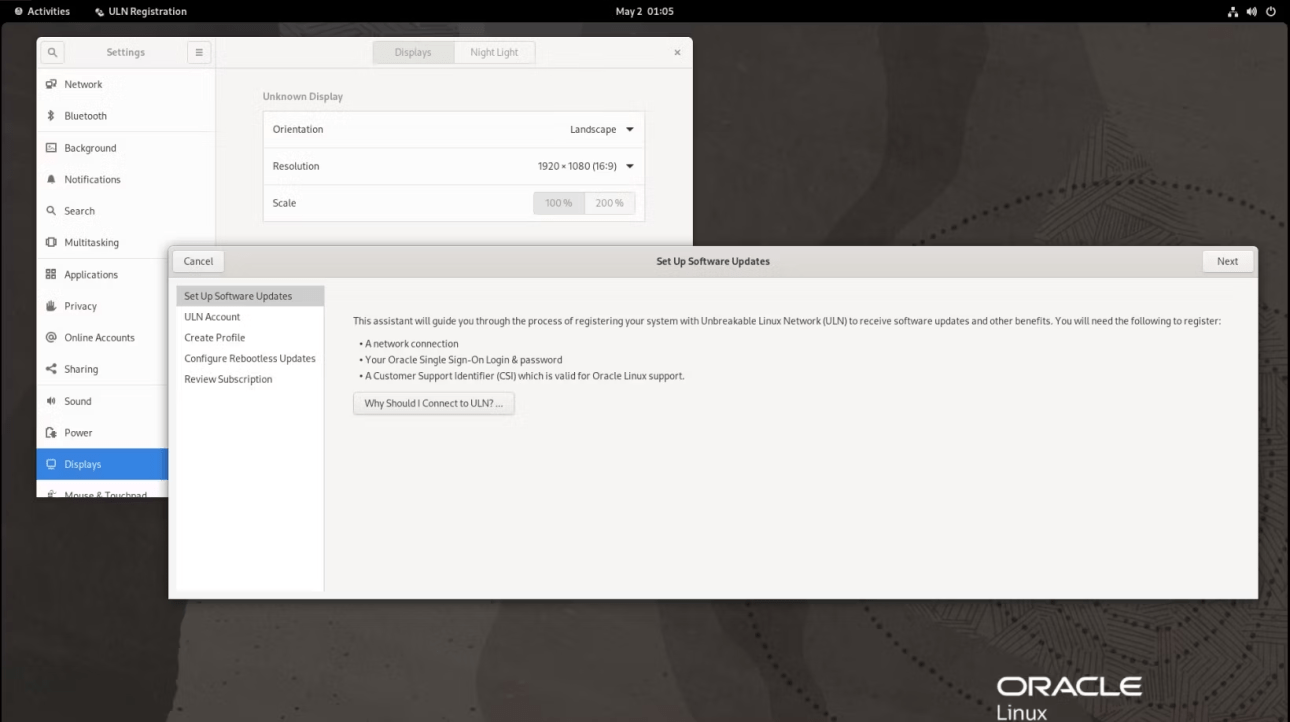Open Background settings in sidebar

point(126,148)
